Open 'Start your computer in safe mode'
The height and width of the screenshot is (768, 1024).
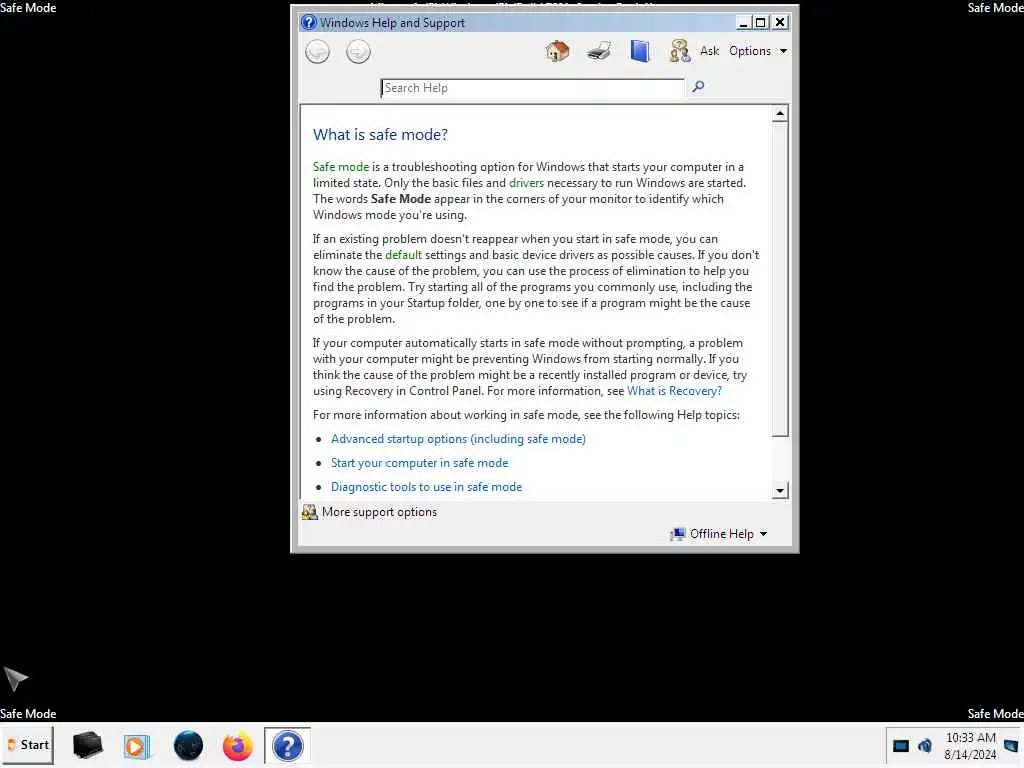[x=419, y=463]
